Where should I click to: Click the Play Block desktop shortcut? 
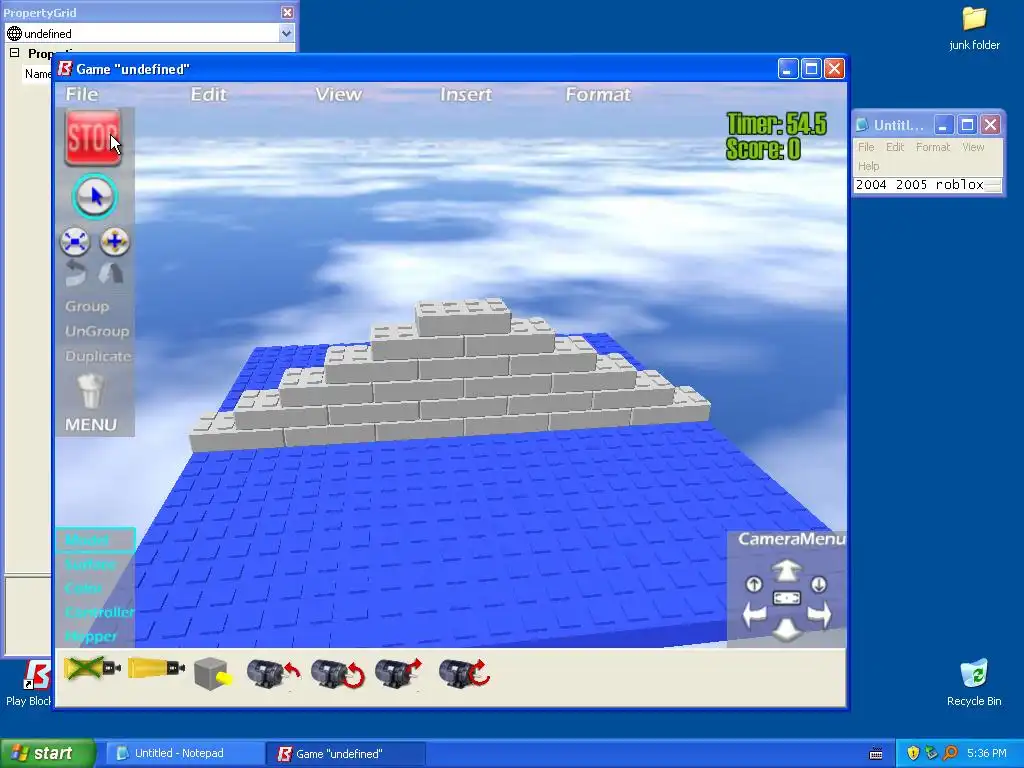[29, 683]
